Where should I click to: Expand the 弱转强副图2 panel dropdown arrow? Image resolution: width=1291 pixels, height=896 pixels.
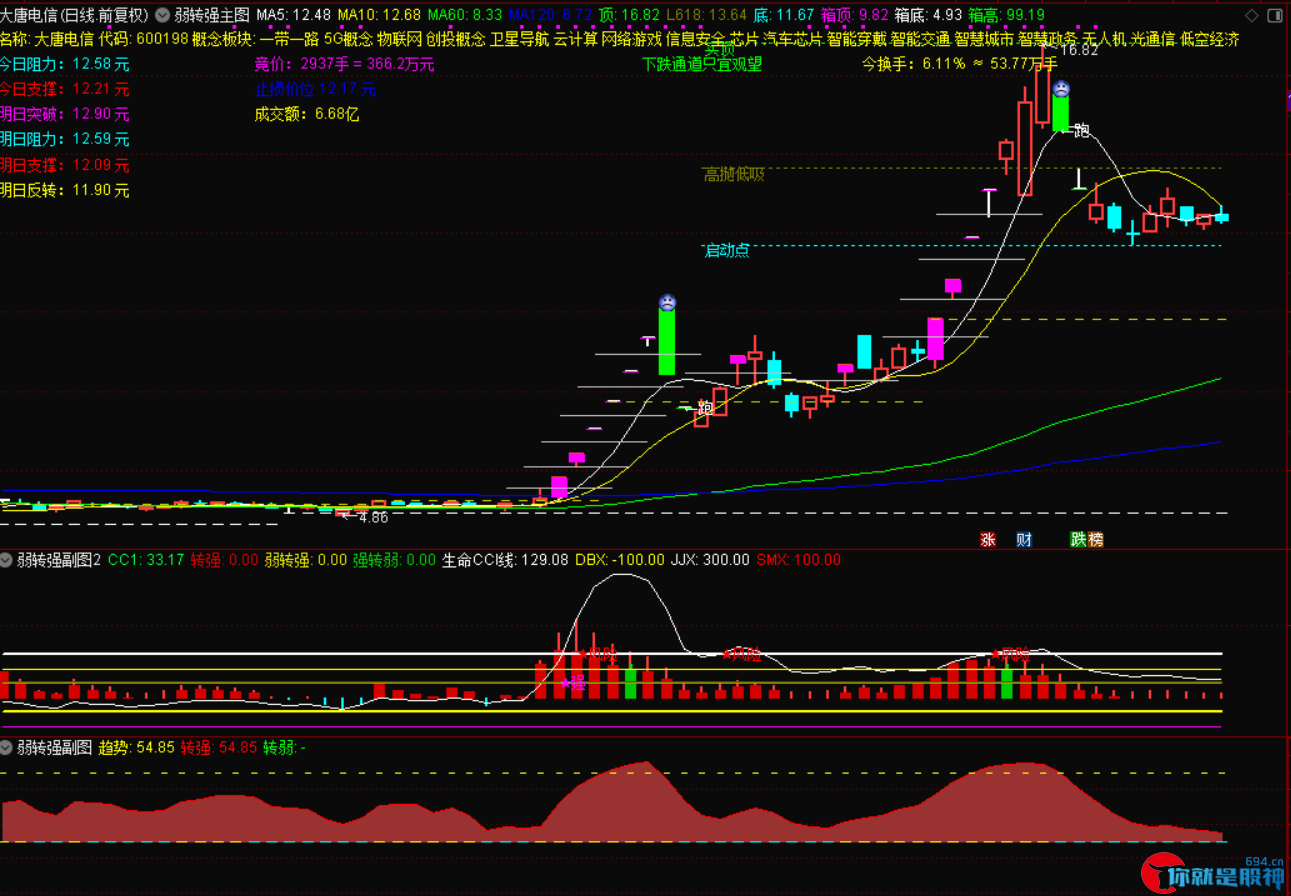[7, 560]
